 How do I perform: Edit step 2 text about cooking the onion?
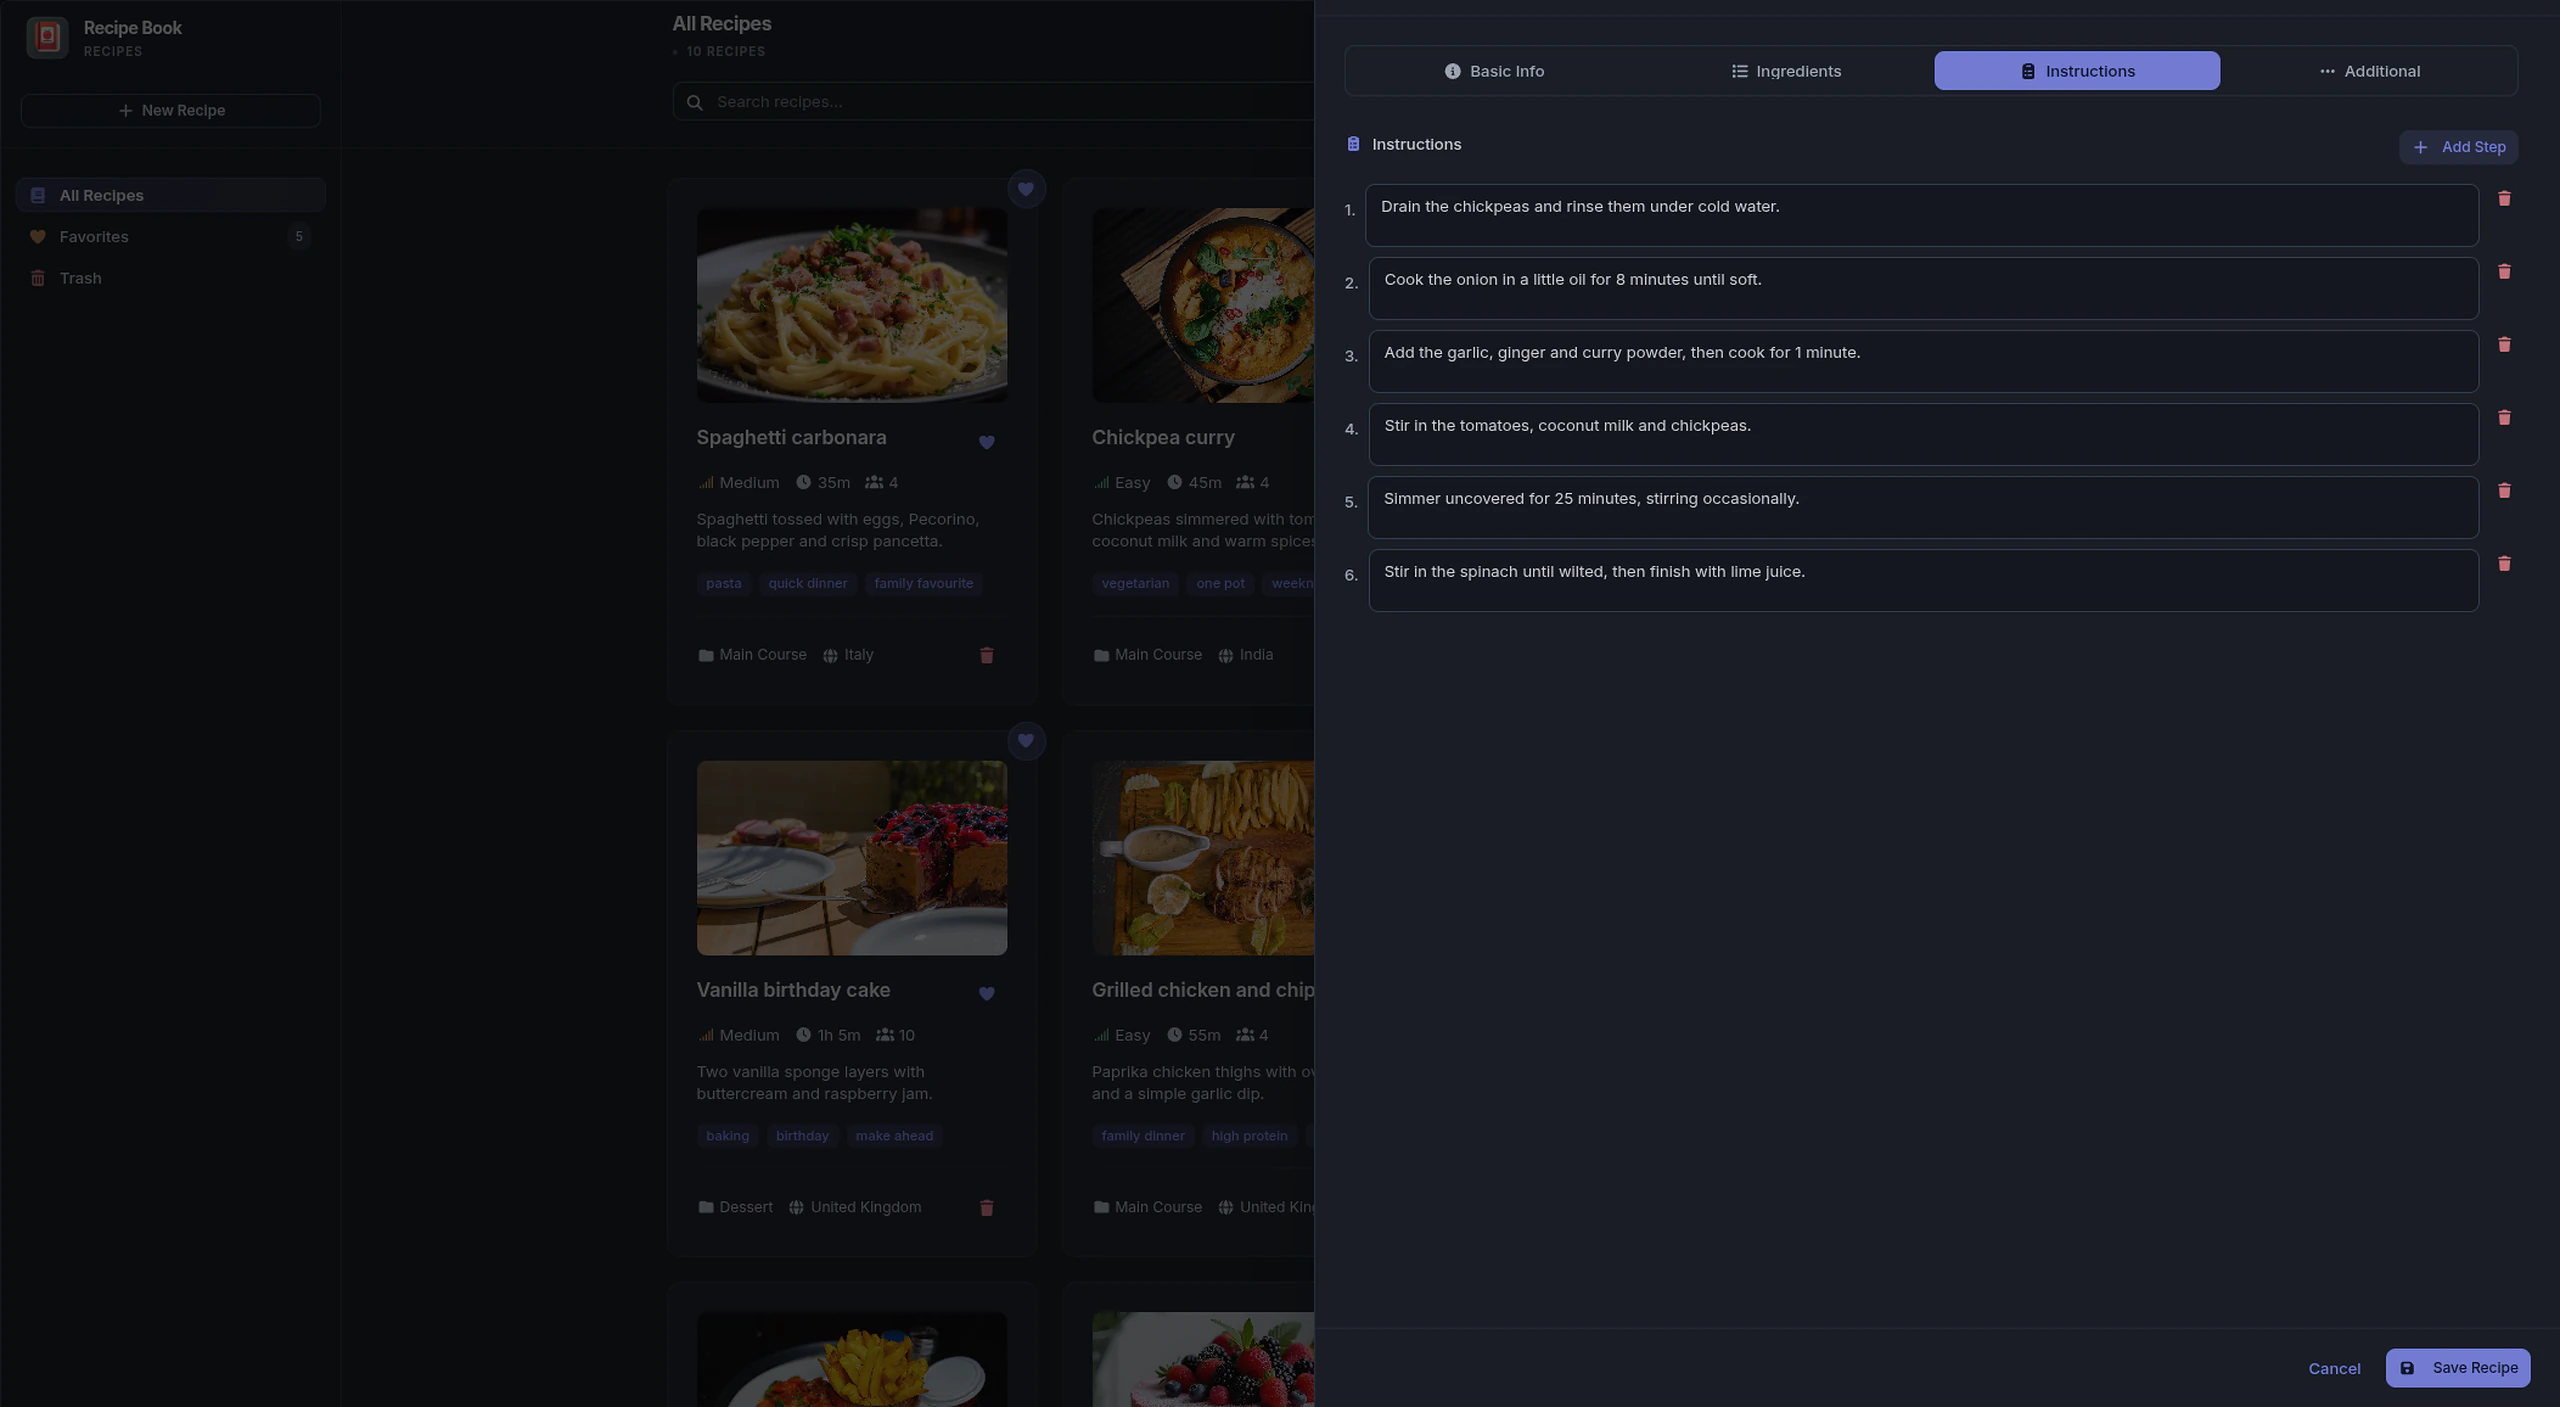coord(1923,288)
